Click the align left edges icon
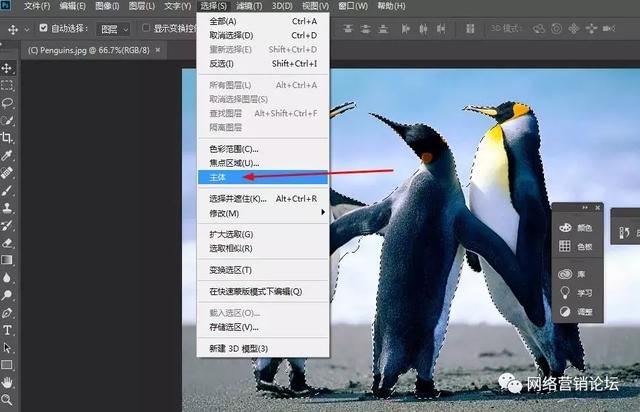The width and height of the screenshot is (640, 412). click(405, 29)
